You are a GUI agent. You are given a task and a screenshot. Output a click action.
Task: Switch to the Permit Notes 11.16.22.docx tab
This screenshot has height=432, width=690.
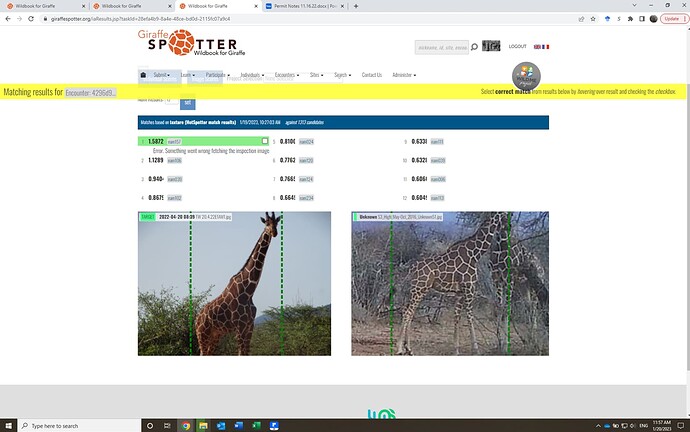[305, 6]
